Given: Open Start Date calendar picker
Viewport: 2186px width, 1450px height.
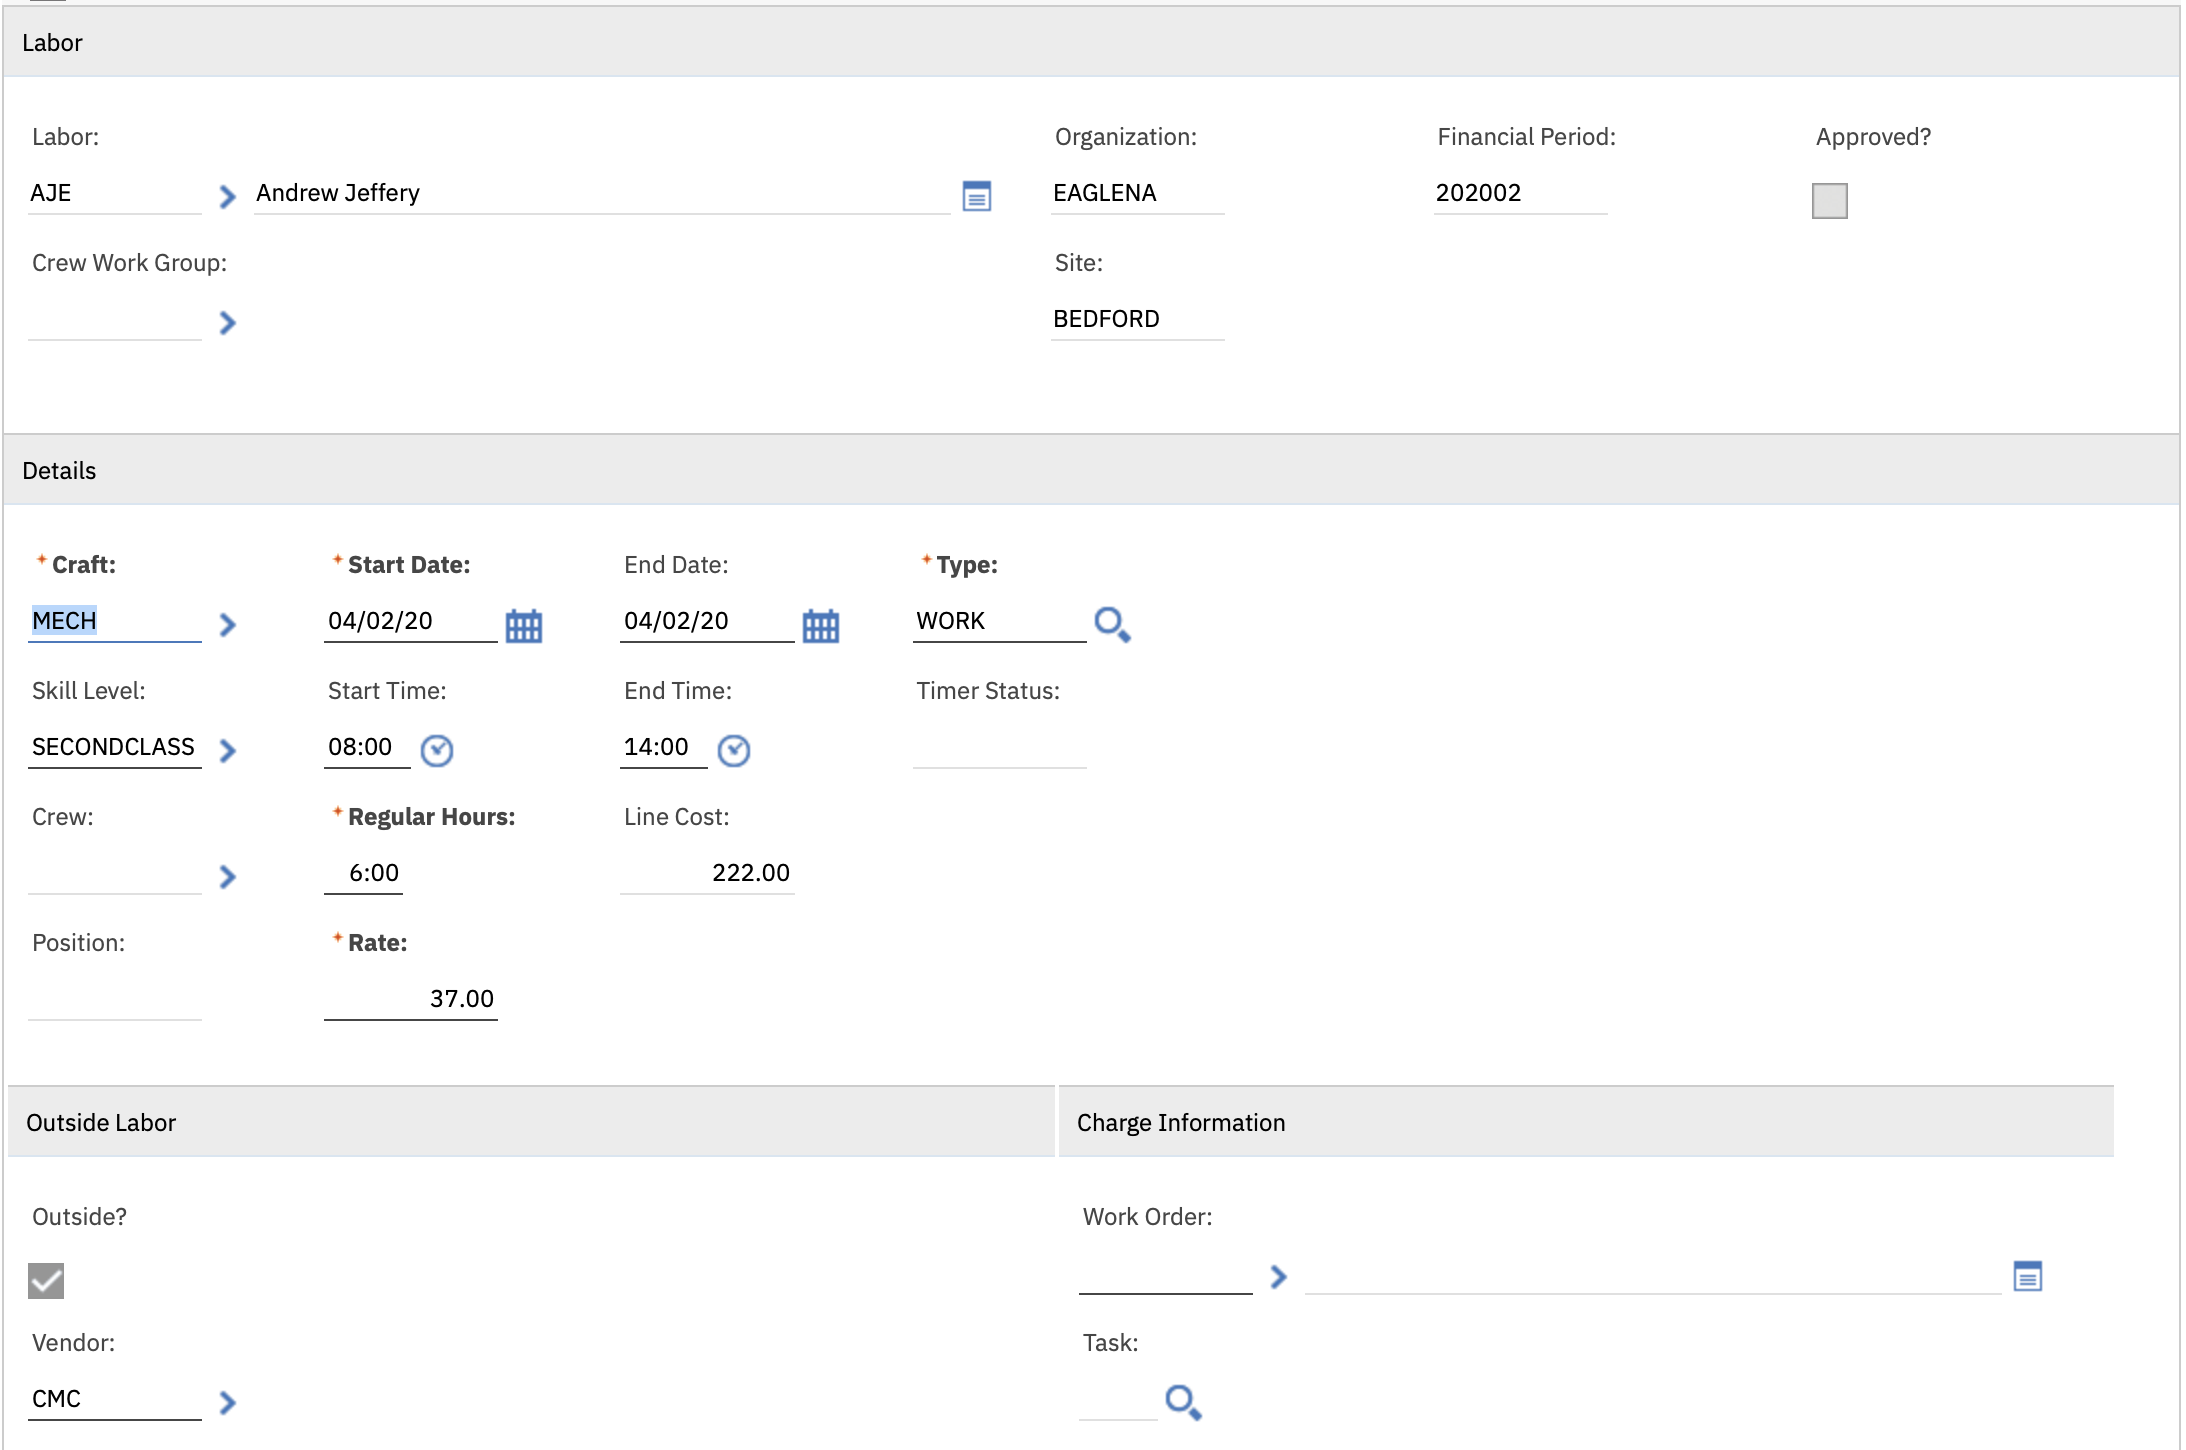Looking at the screenshot, I should (x=523, y=625).
